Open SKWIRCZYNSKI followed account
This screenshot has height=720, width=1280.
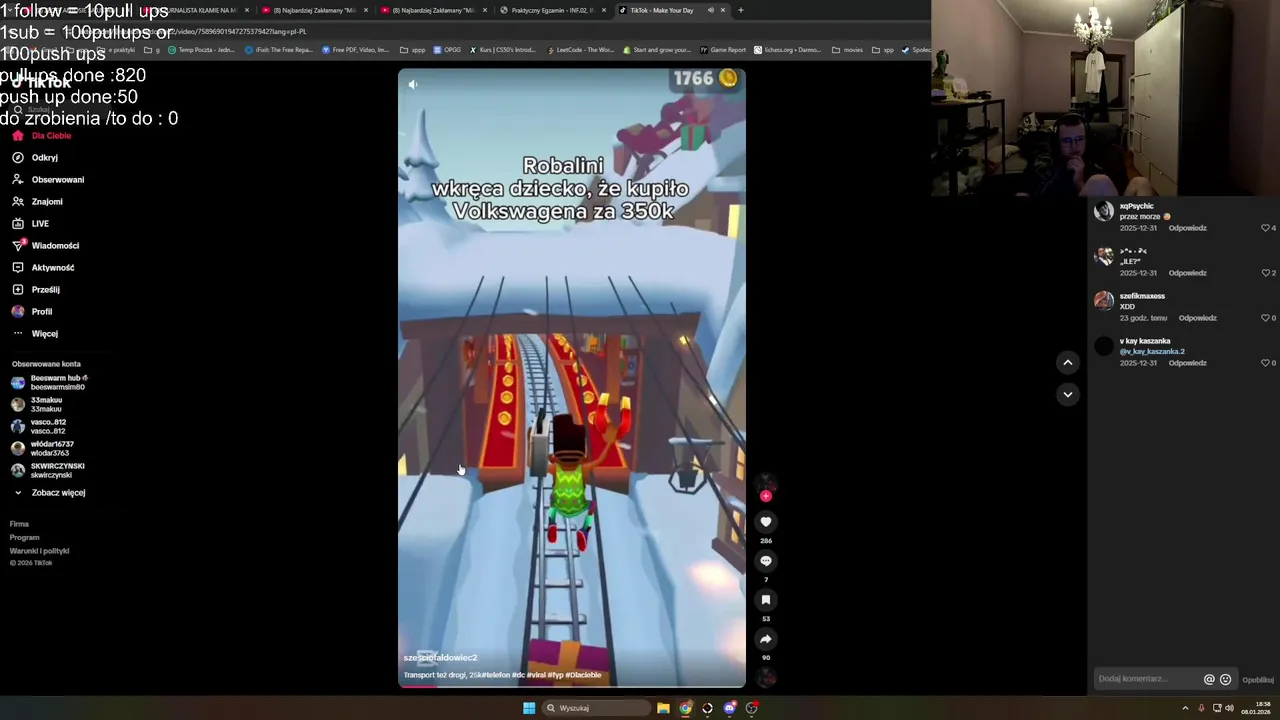[48, 470]
